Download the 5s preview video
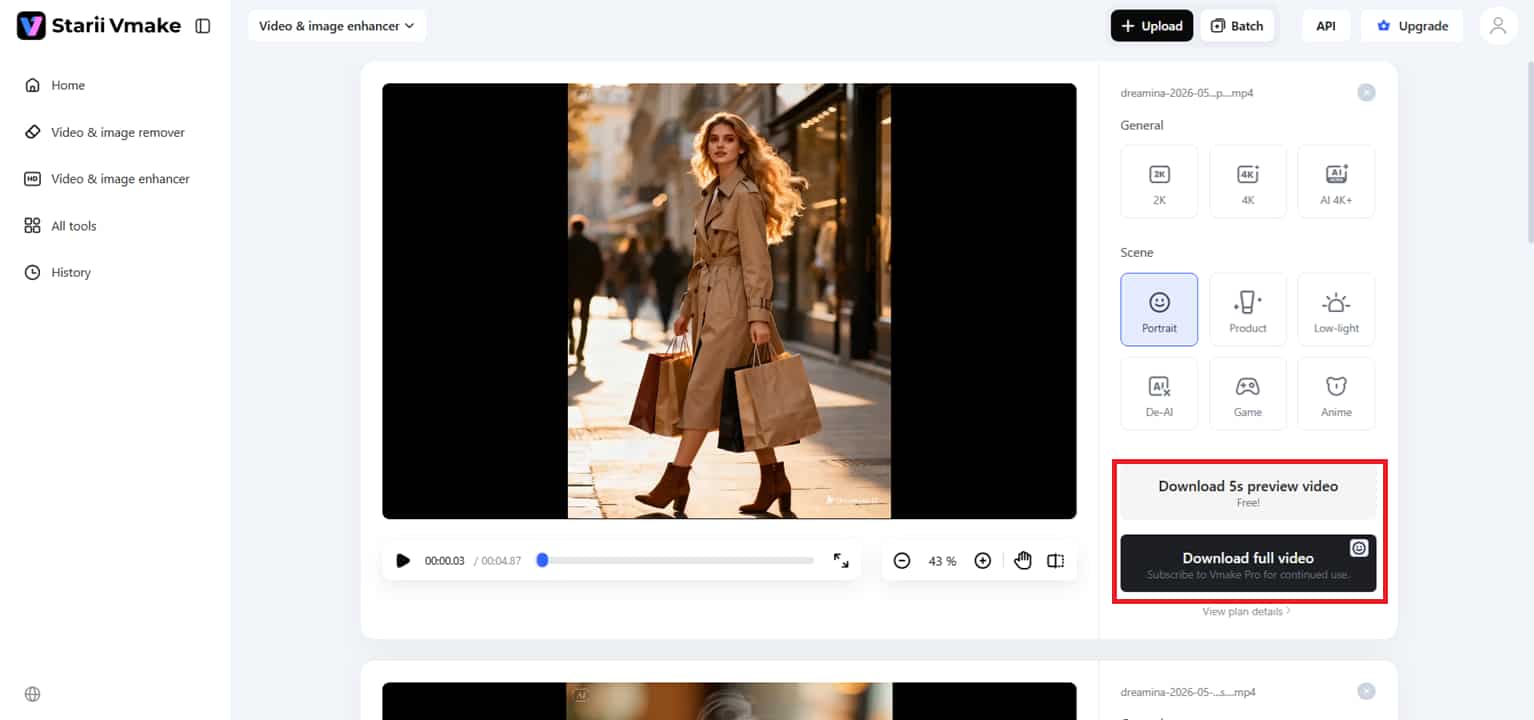The height and width of the screenshot is (720, 1534). point(1248,493)
